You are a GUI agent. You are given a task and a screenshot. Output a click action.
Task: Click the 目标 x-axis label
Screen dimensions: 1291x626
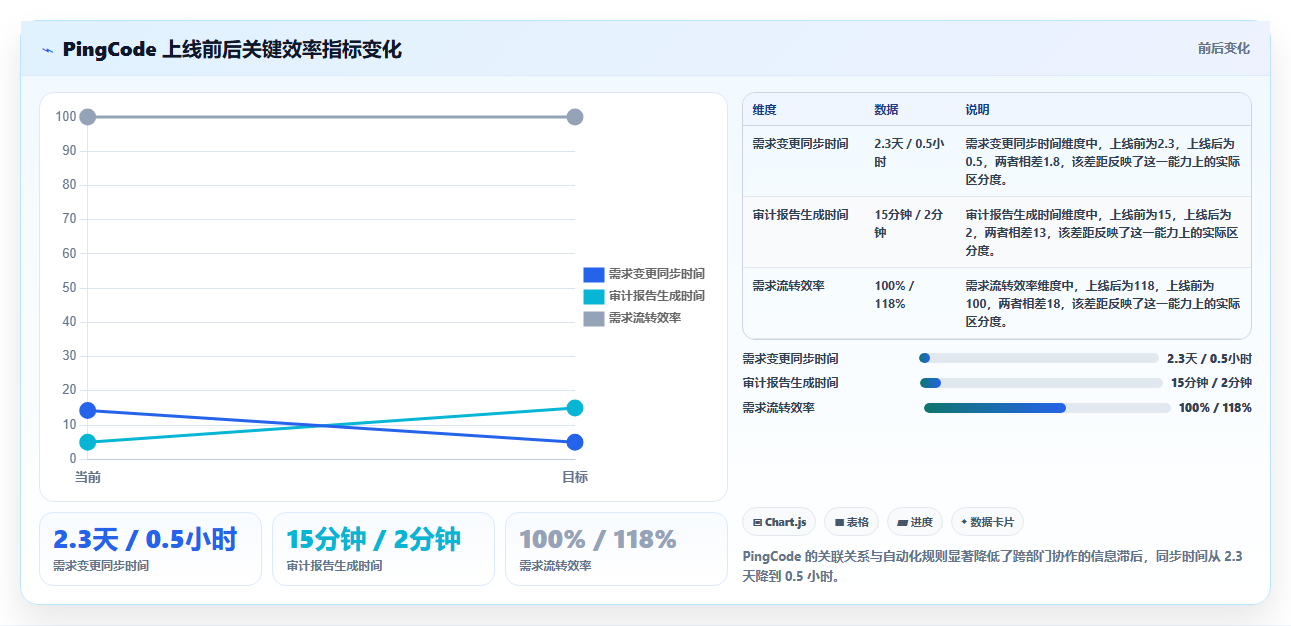point(575,477)
